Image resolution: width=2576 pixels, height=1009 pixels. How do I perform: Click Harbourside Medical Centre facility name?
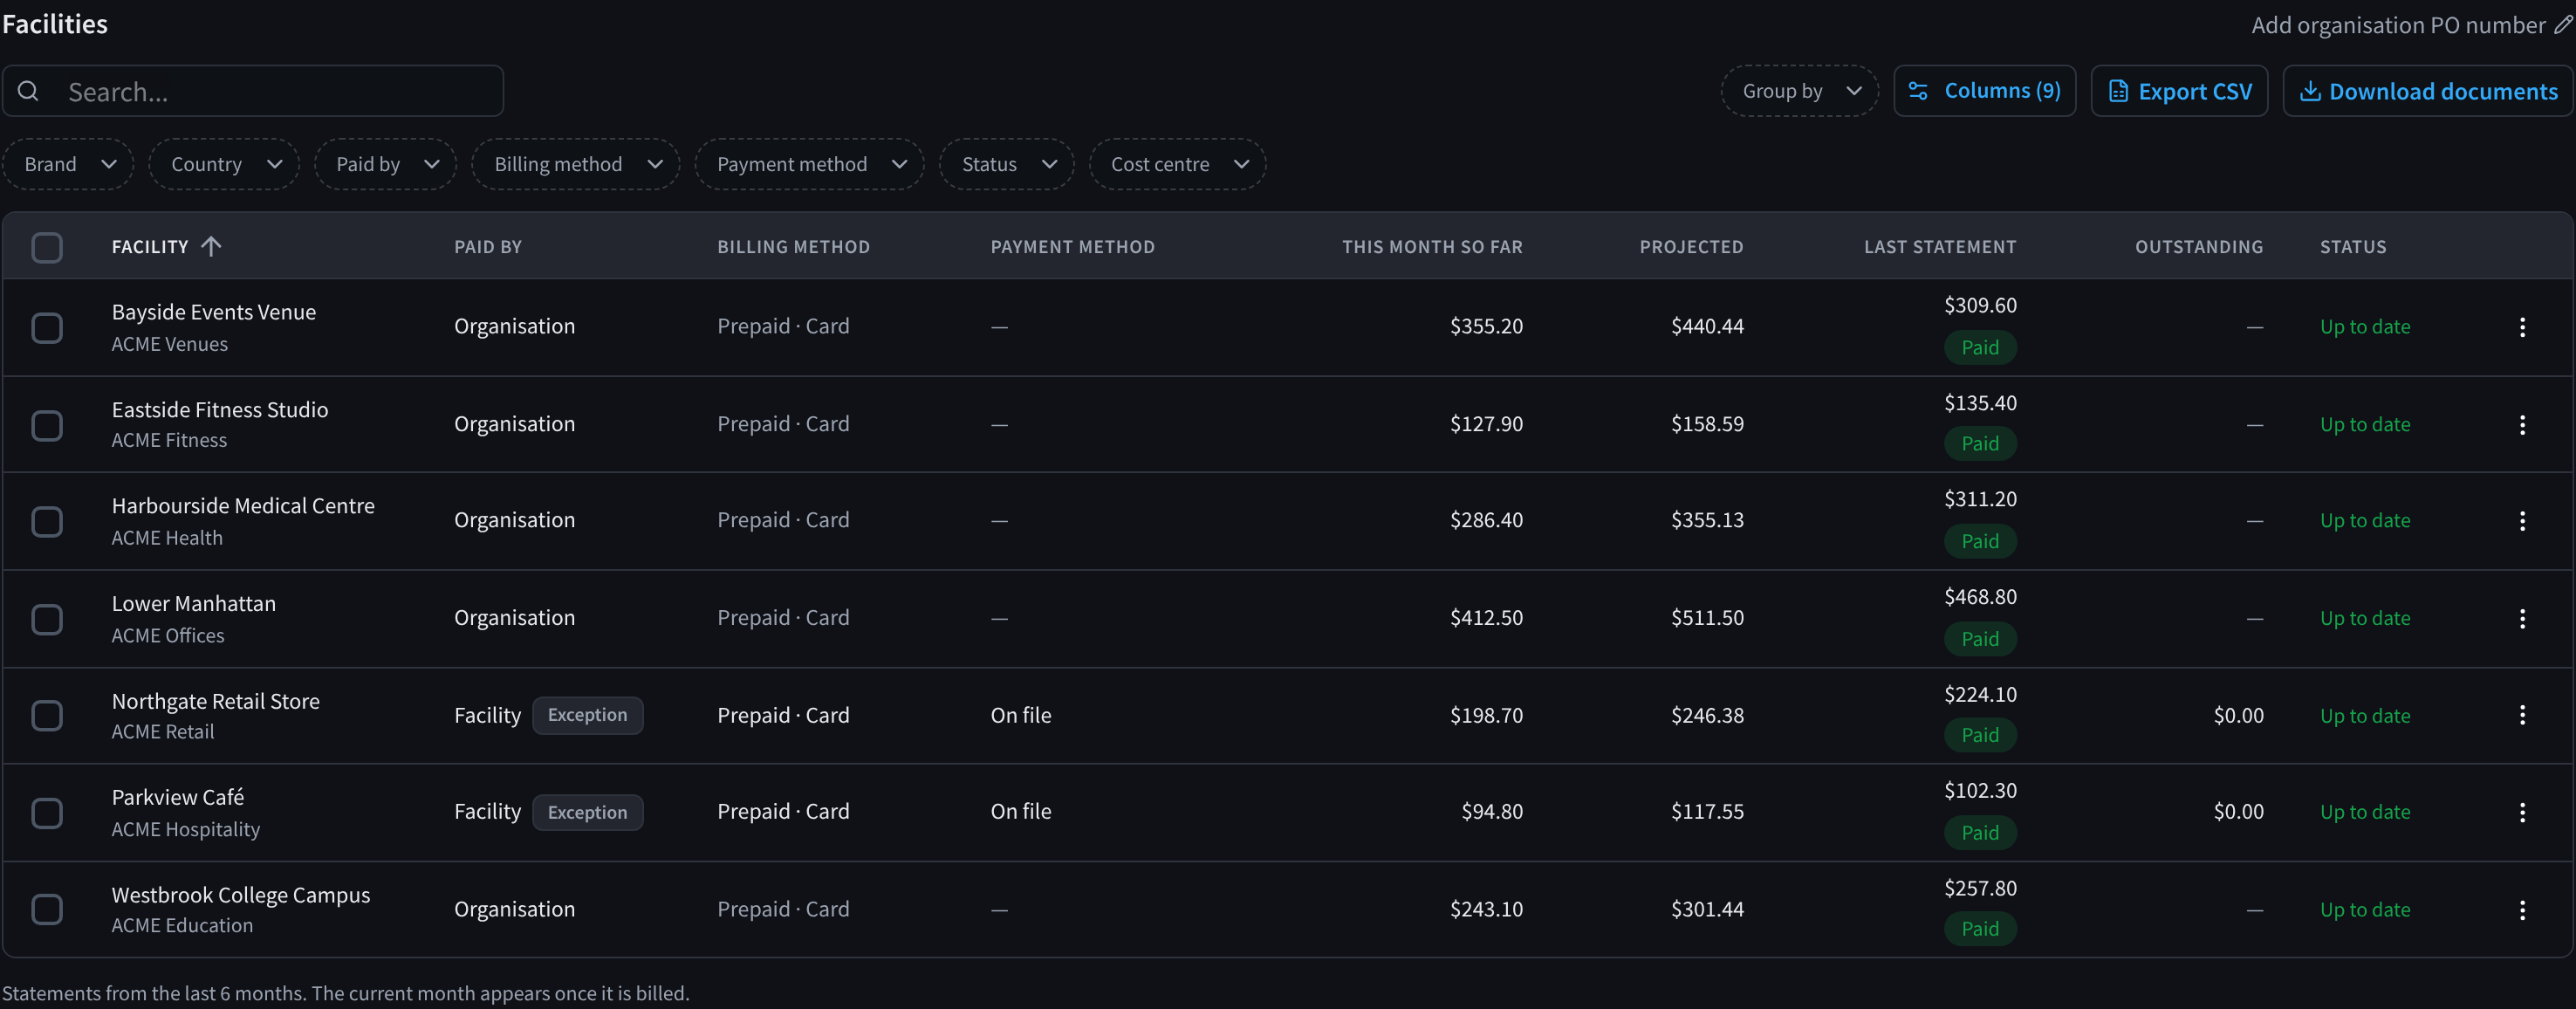[x=243, y=506]
